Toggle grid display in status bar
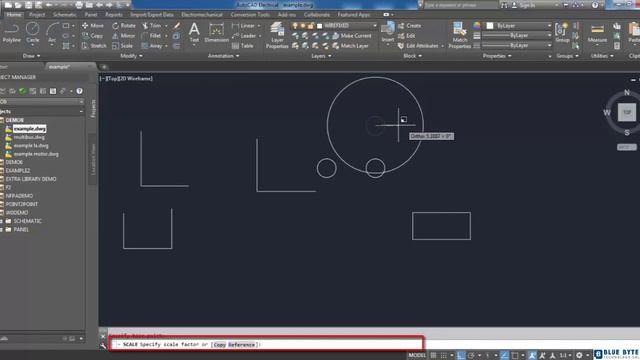 tap(433, 356)
